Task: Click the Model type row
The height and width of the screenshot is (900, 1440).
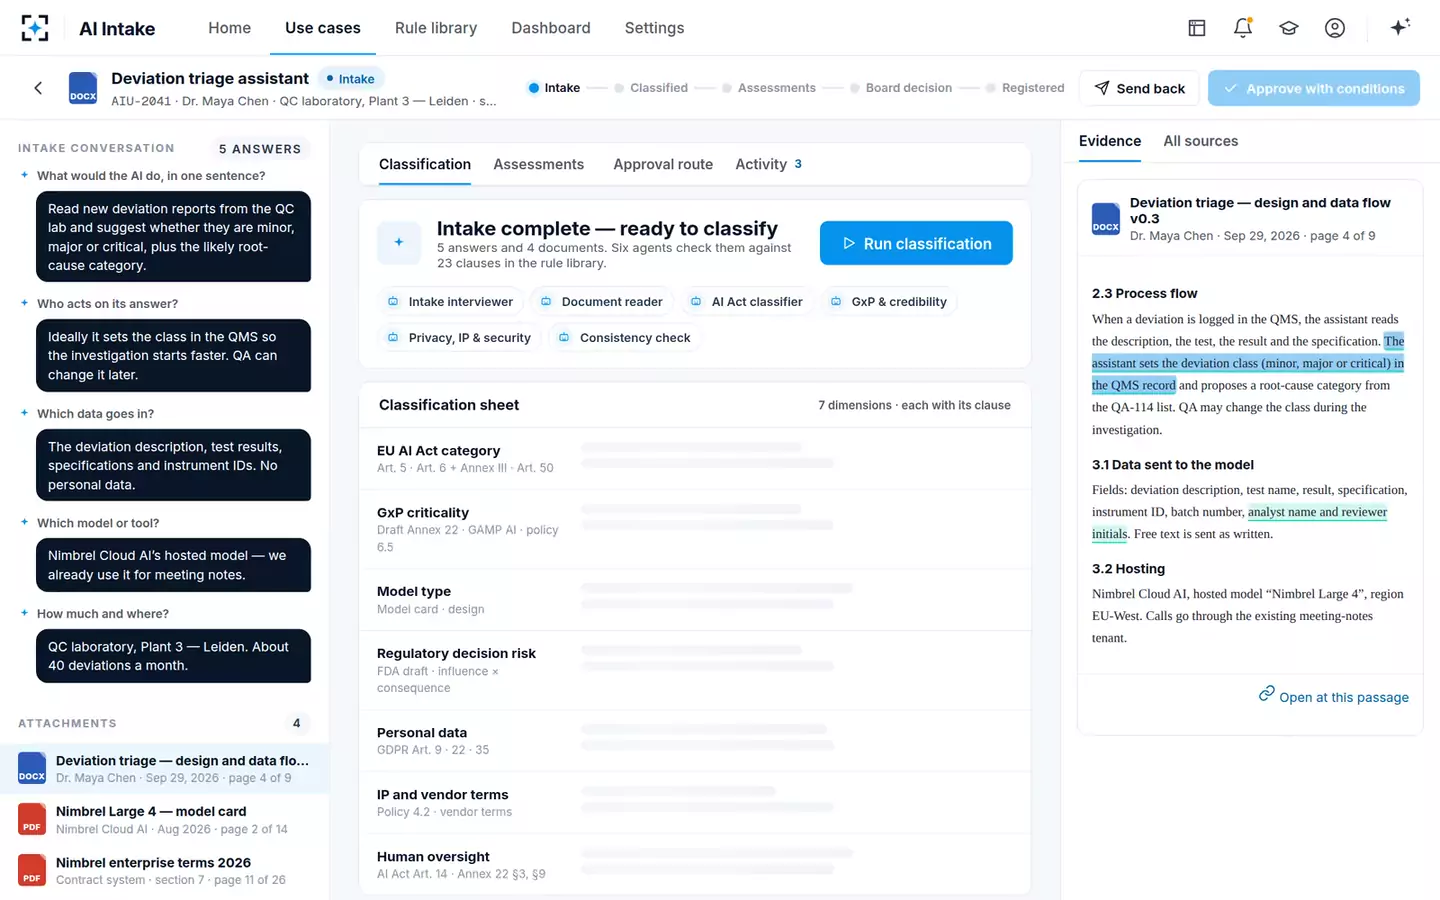Action: [x=694, y=599]
